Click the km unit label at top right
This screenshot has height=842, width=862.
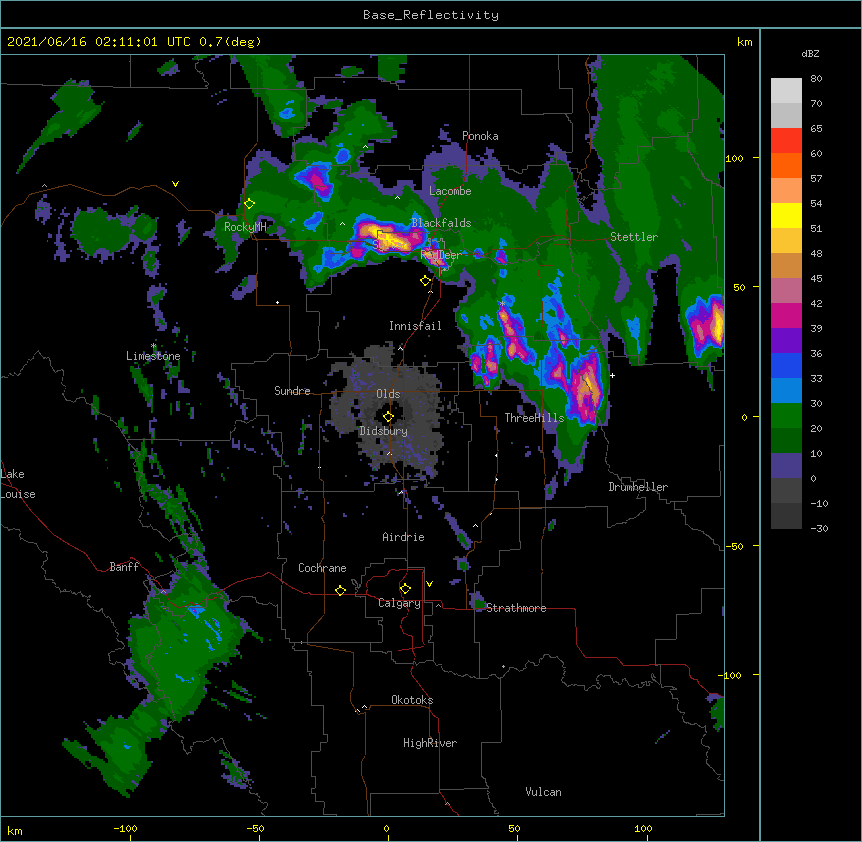[744, 42]
